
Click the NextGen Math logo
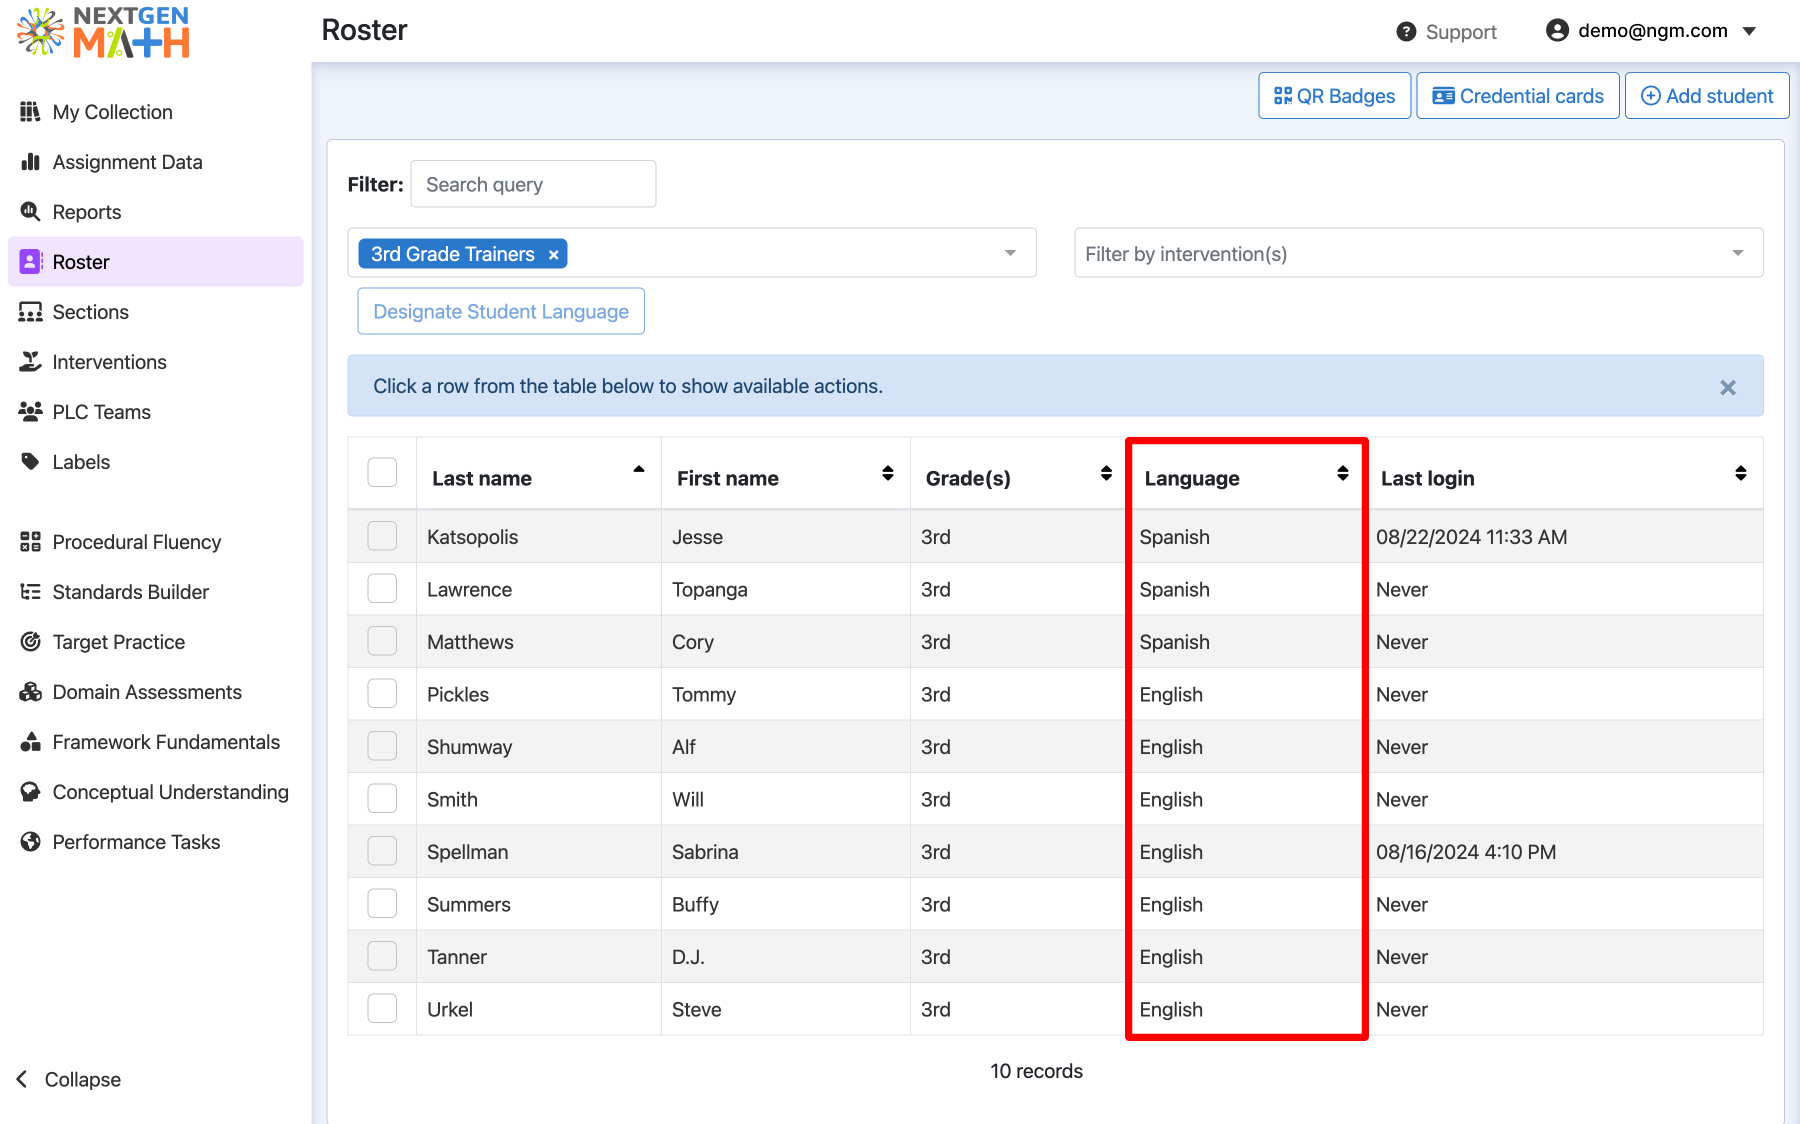tap(104, 33)
